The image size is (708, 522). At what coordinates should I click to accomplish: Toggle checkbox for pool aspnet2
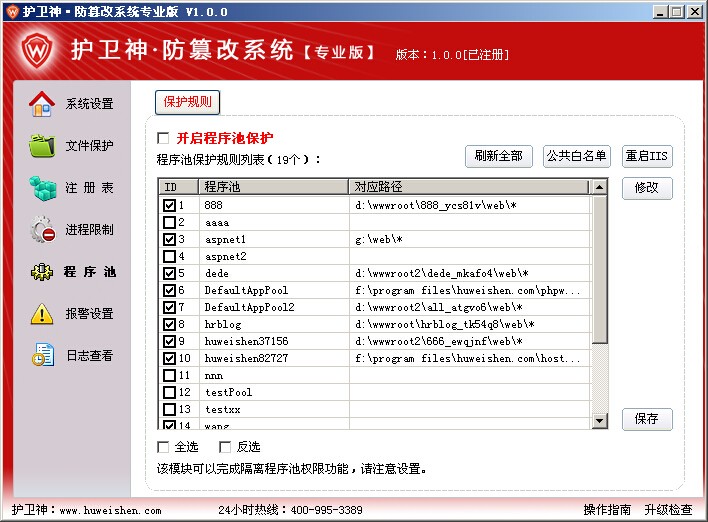coord(169,256)
